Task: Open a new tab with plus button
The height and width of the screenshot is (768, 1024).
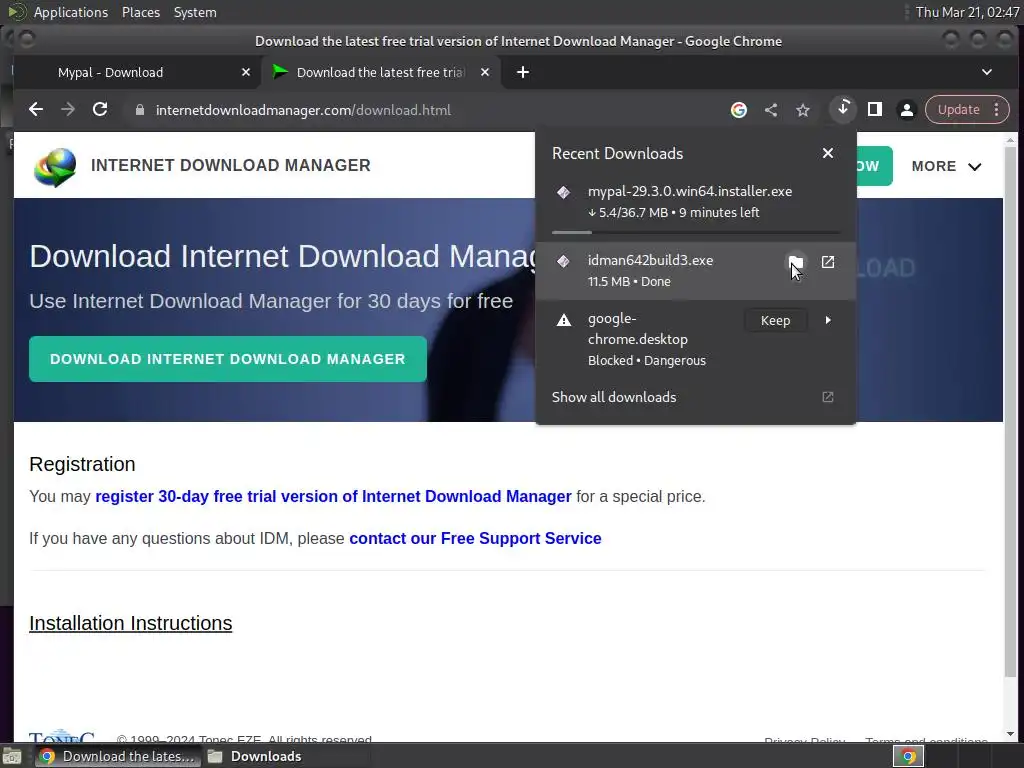Action: coord(522,72)
